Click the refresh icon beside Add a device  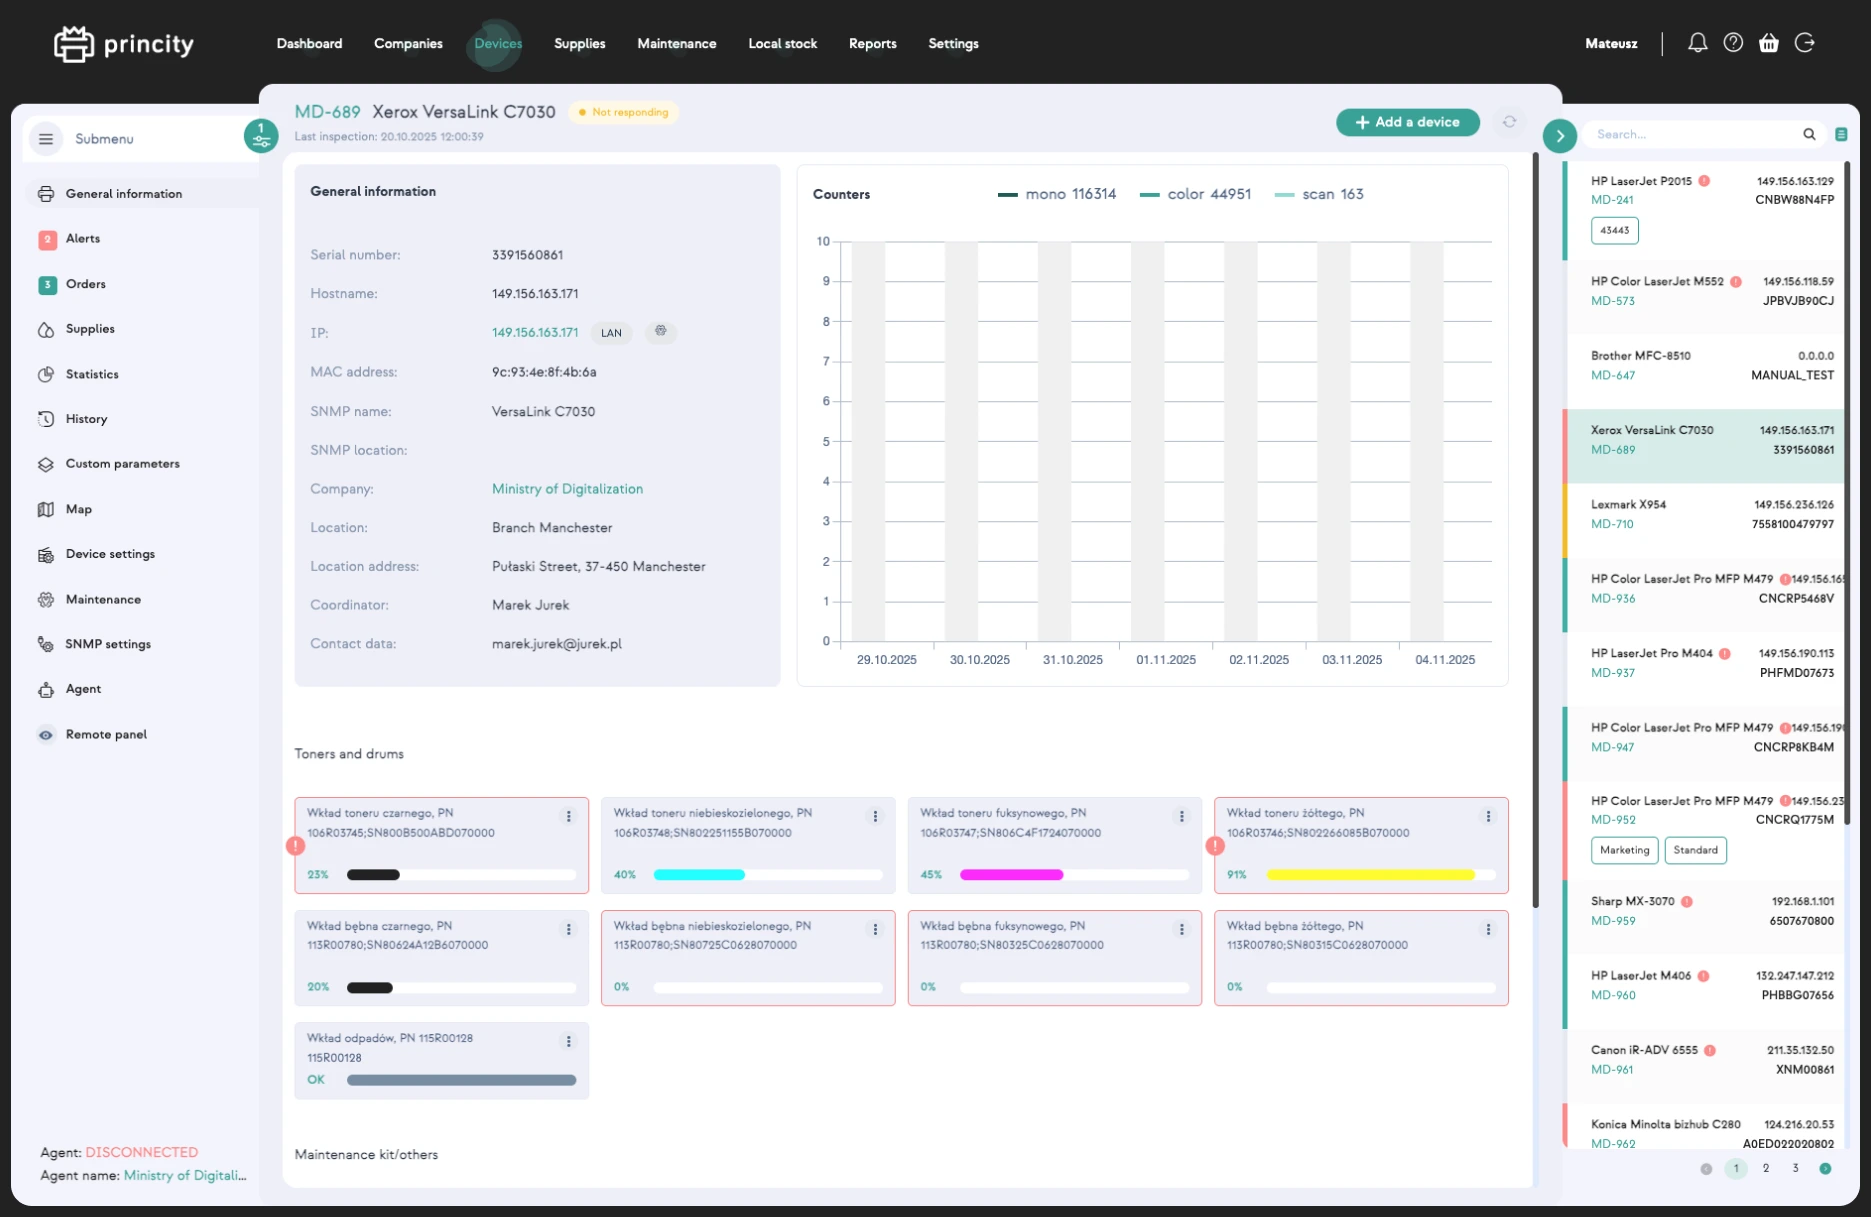click(x=1509, y=122)
